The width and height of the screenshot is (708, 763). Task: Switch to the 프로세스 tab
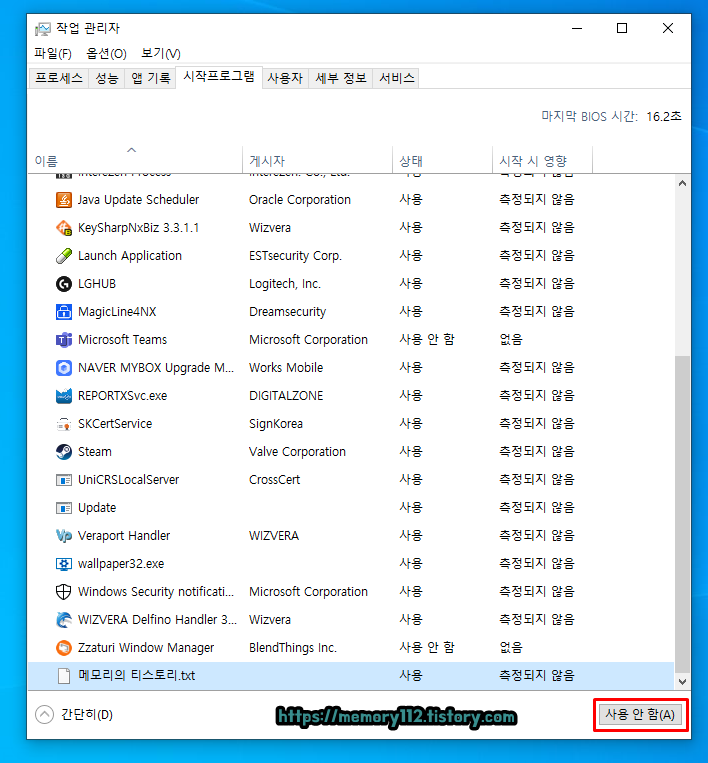coord(59,78)
